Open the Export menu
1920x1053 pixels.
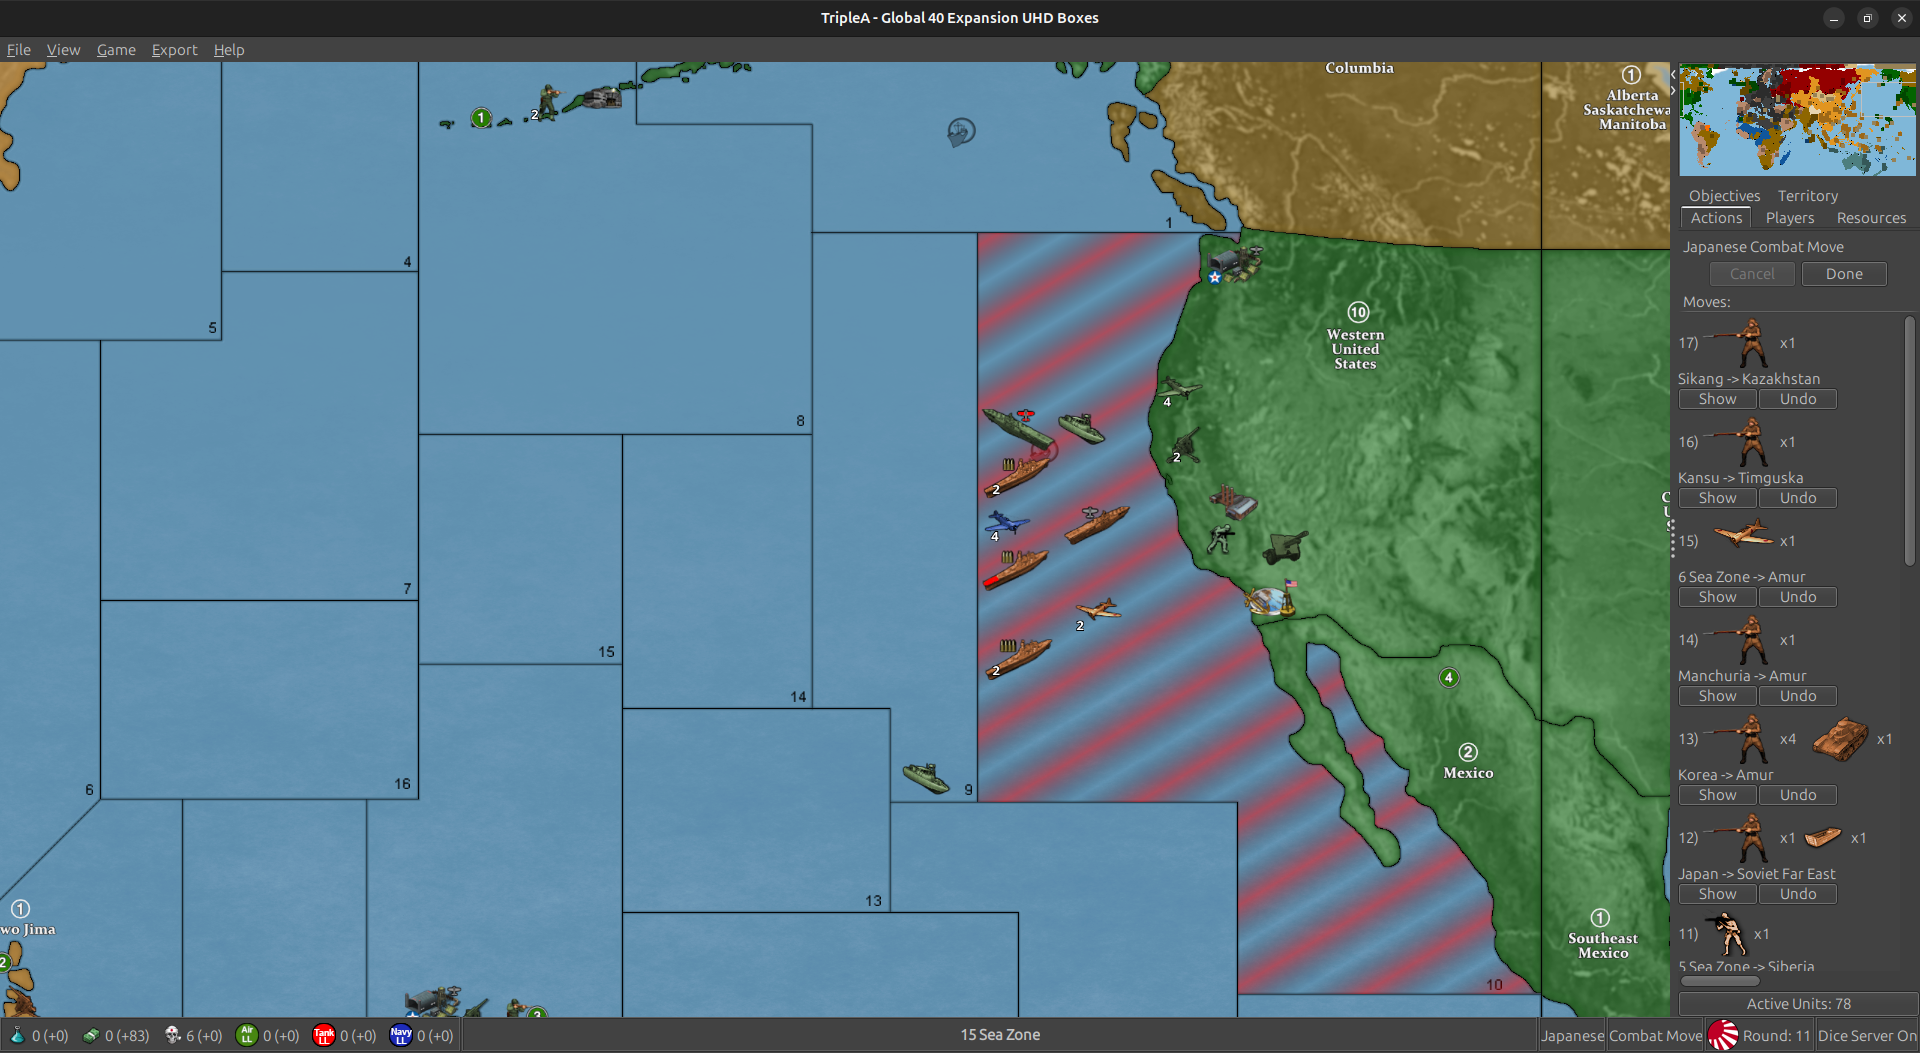coord(174,50)
